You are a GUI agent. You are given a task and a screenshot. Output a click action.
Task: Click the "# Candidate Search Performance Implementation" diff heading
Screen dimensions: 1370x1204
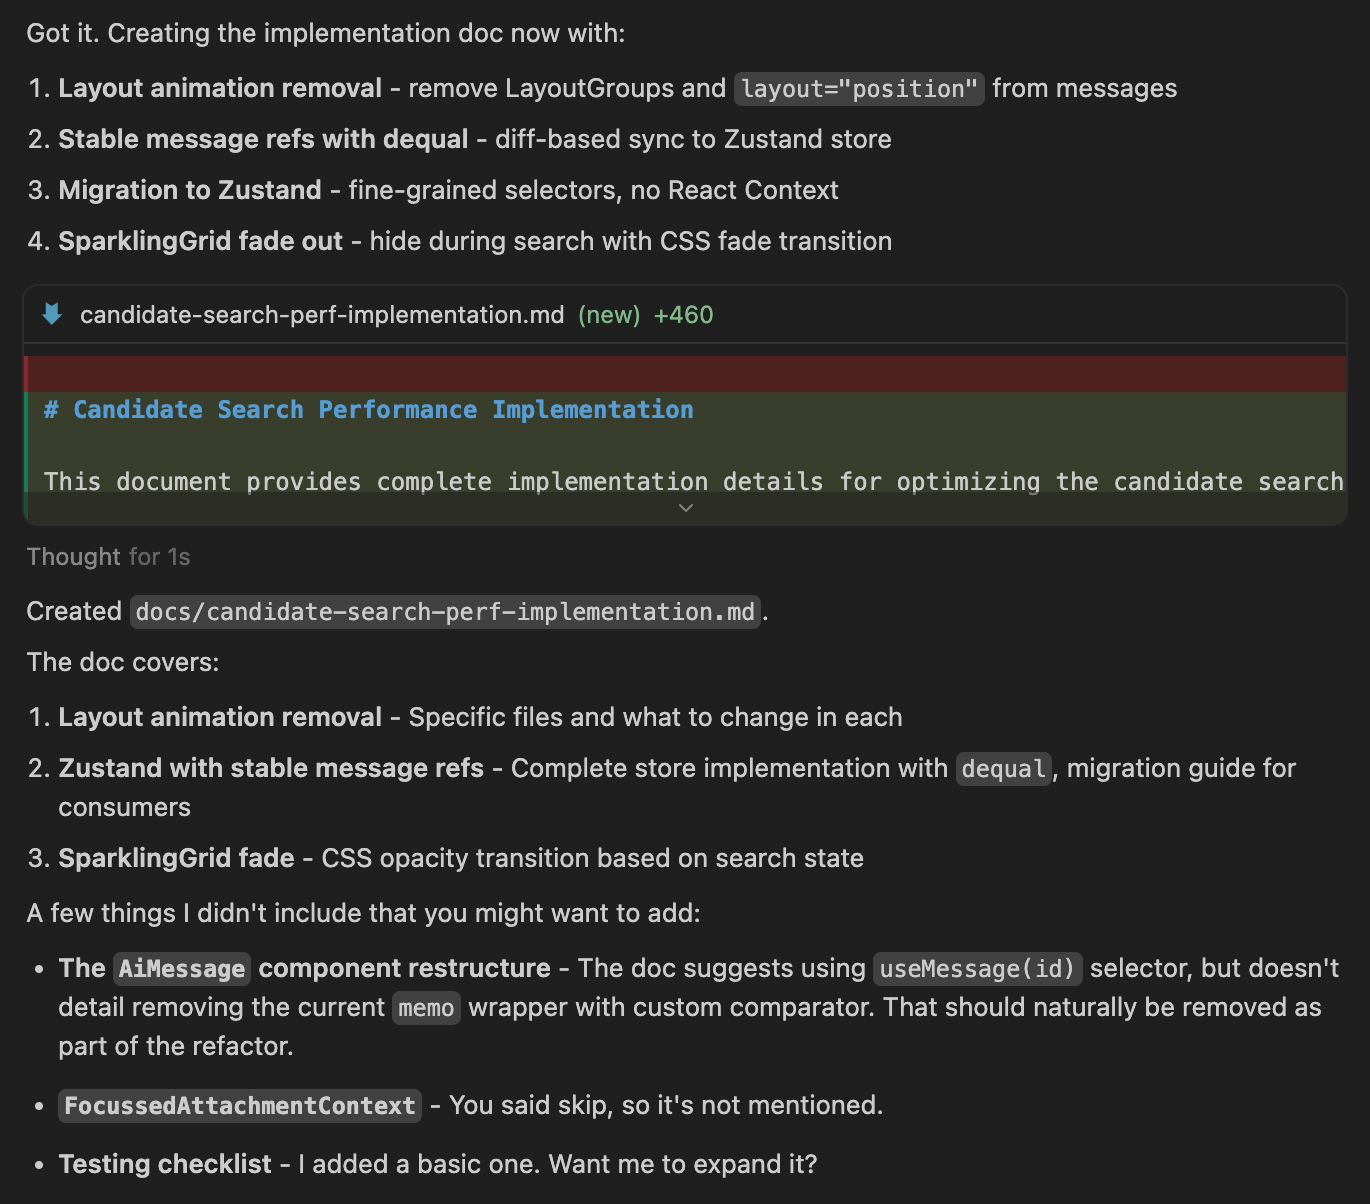tap(369, 410)
